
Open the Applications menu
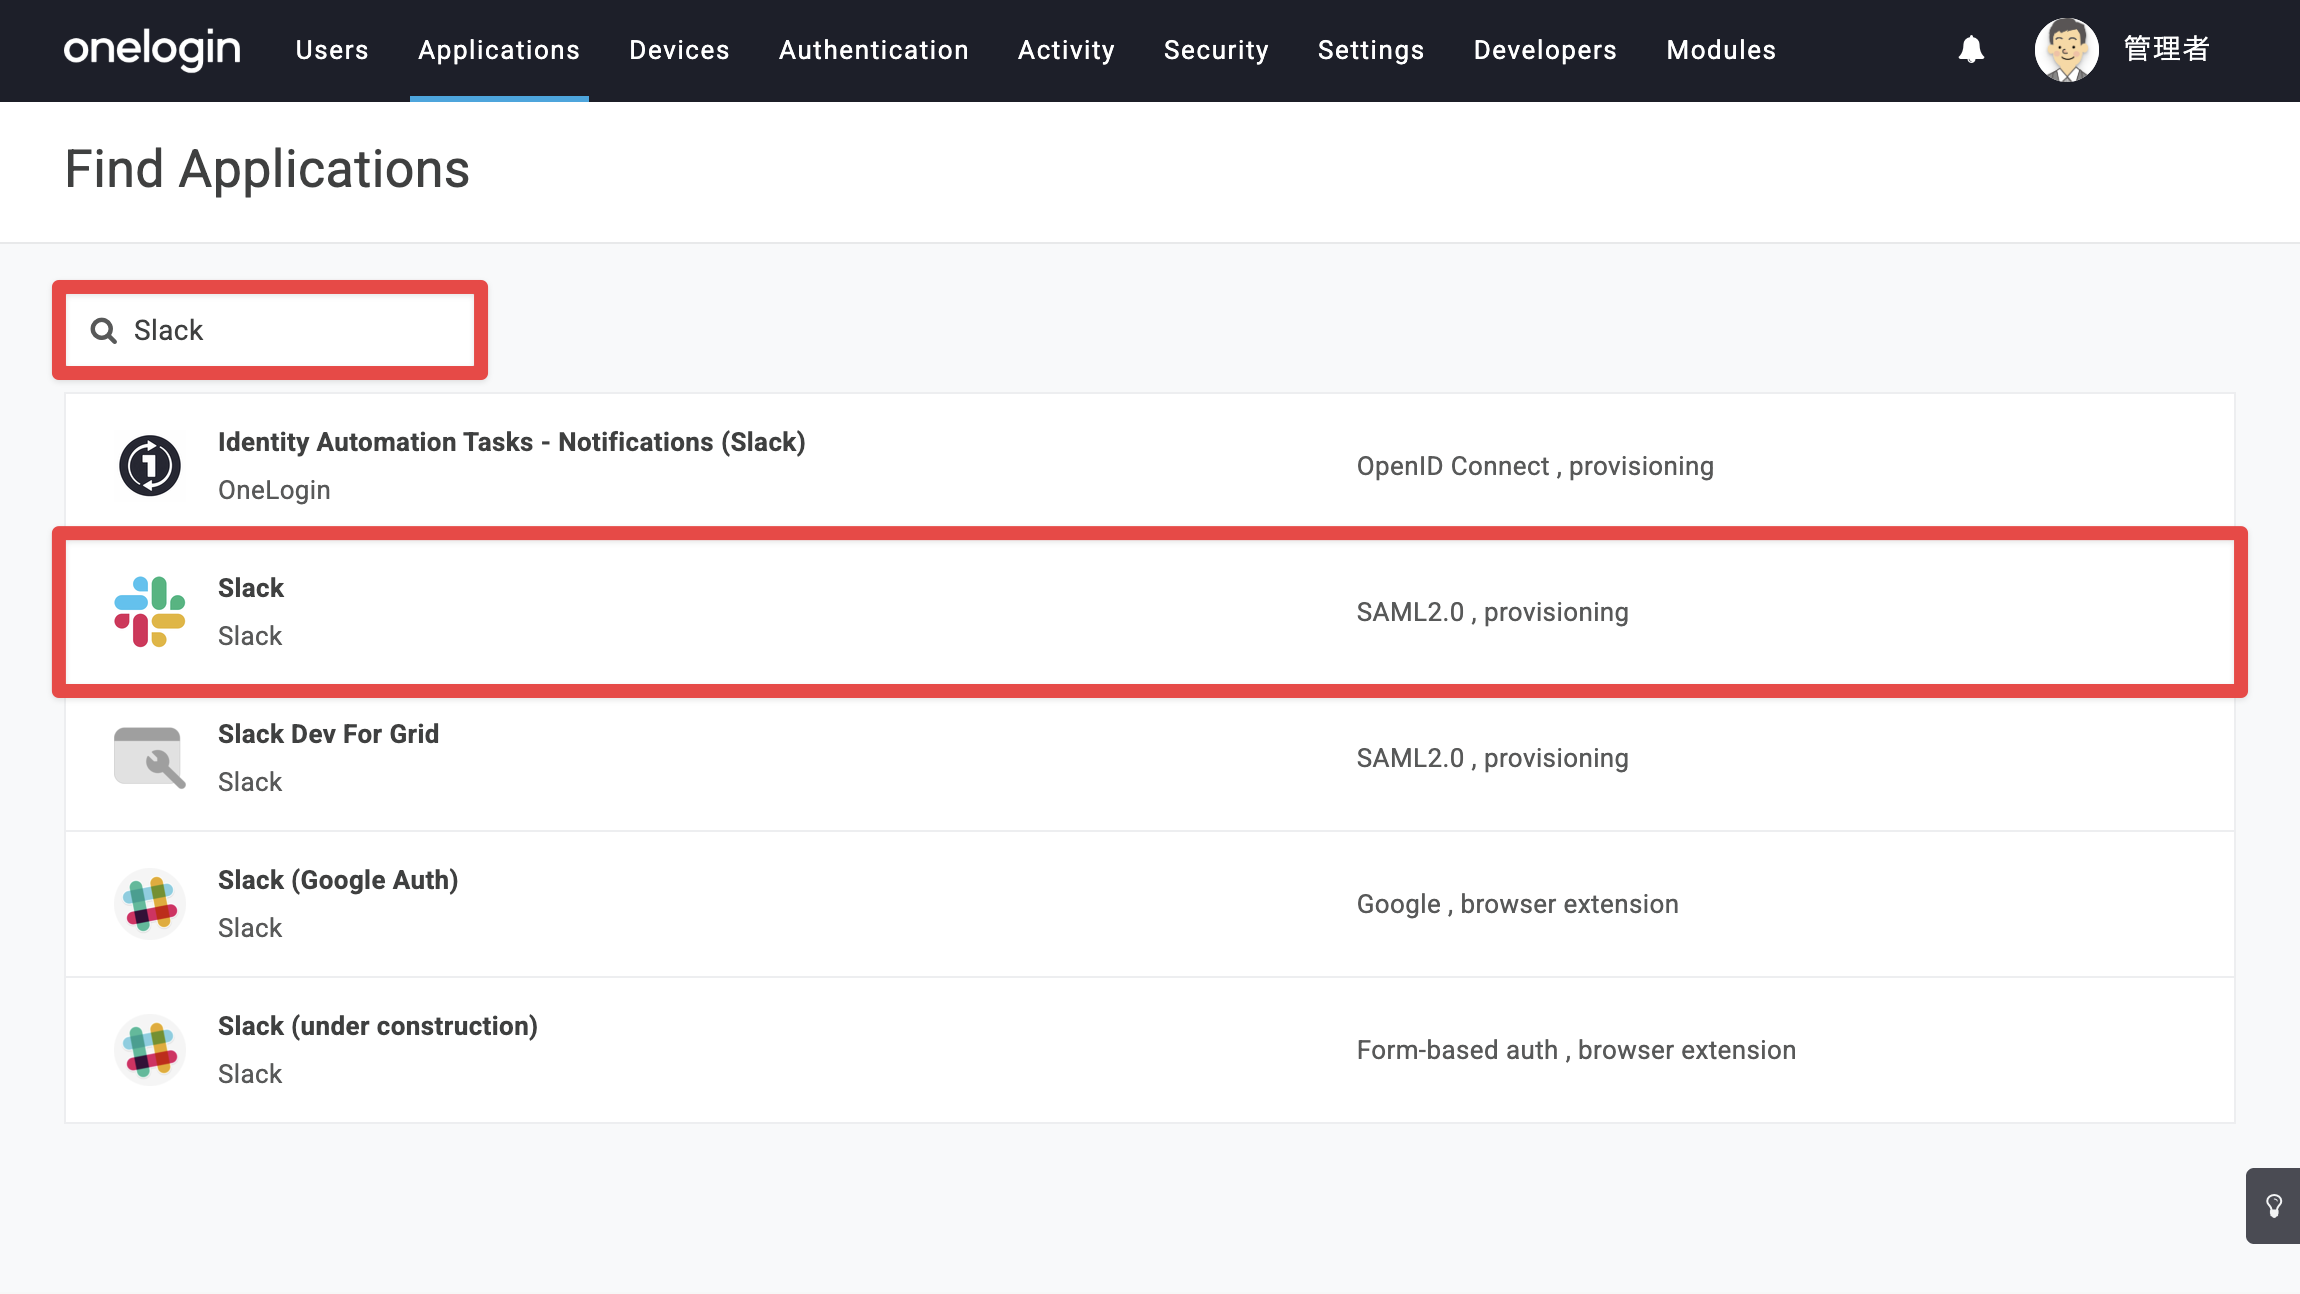point(499,50)
